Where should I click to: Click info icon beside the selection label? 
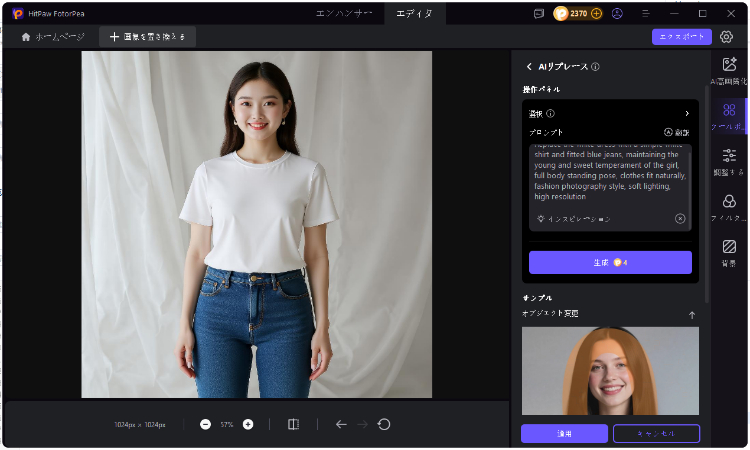tap(551, 113)
